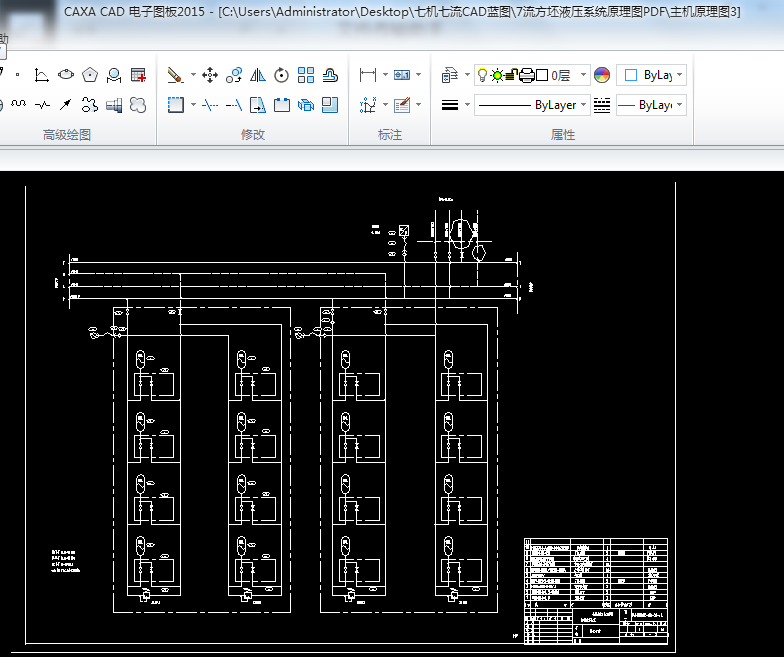
Task: Click the linear dimension button
Action: point(367,75)
